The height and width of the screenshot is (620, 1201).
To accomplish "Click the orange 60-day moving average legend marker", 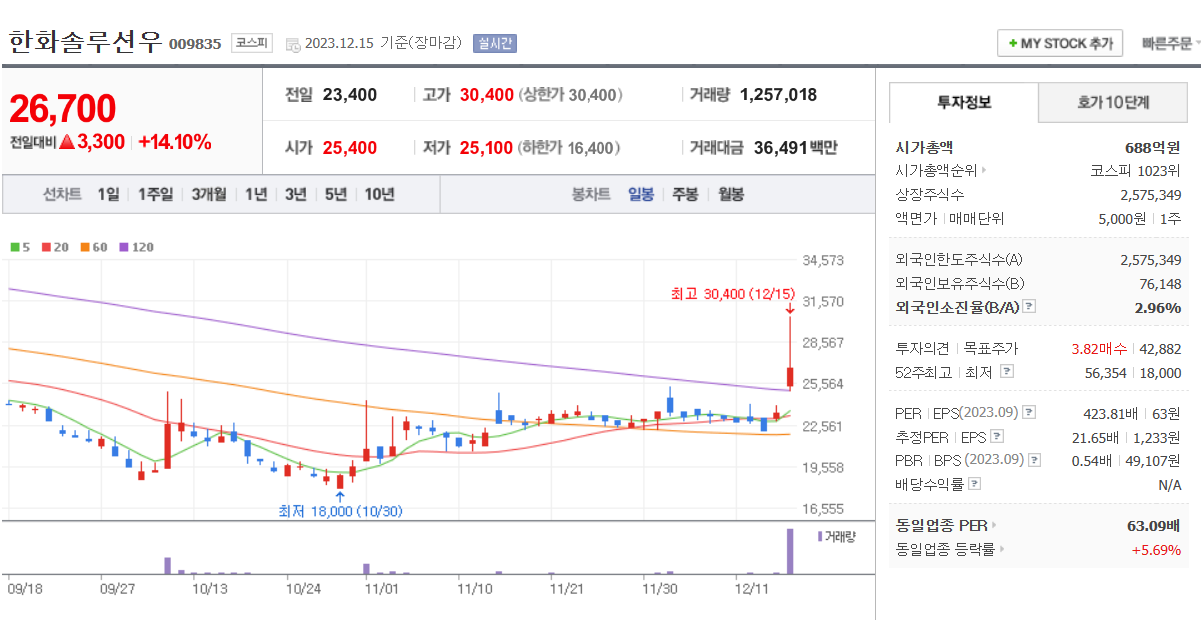I will tap(85, 247).
